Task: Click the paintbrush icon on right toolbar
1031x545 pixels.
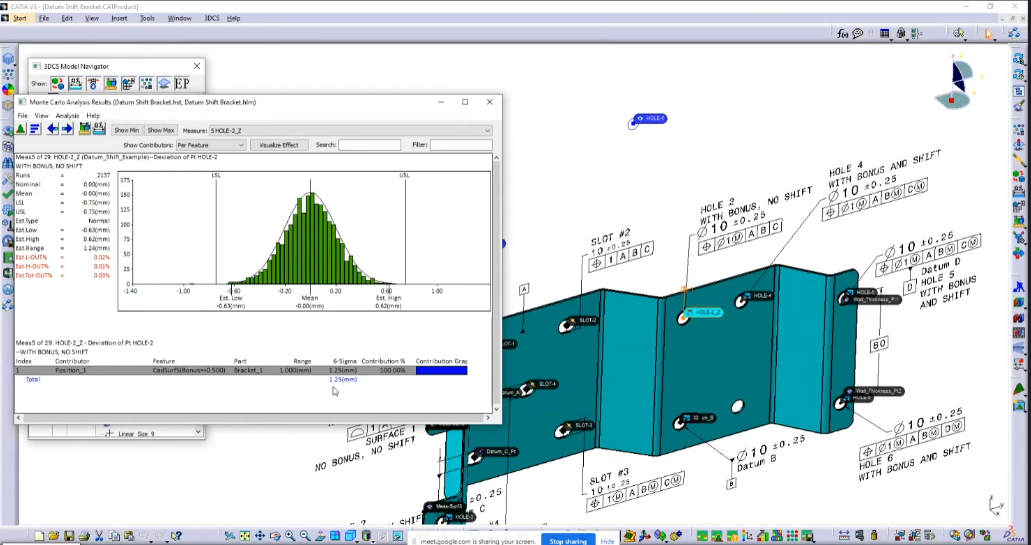Action: click(1020, 107)
